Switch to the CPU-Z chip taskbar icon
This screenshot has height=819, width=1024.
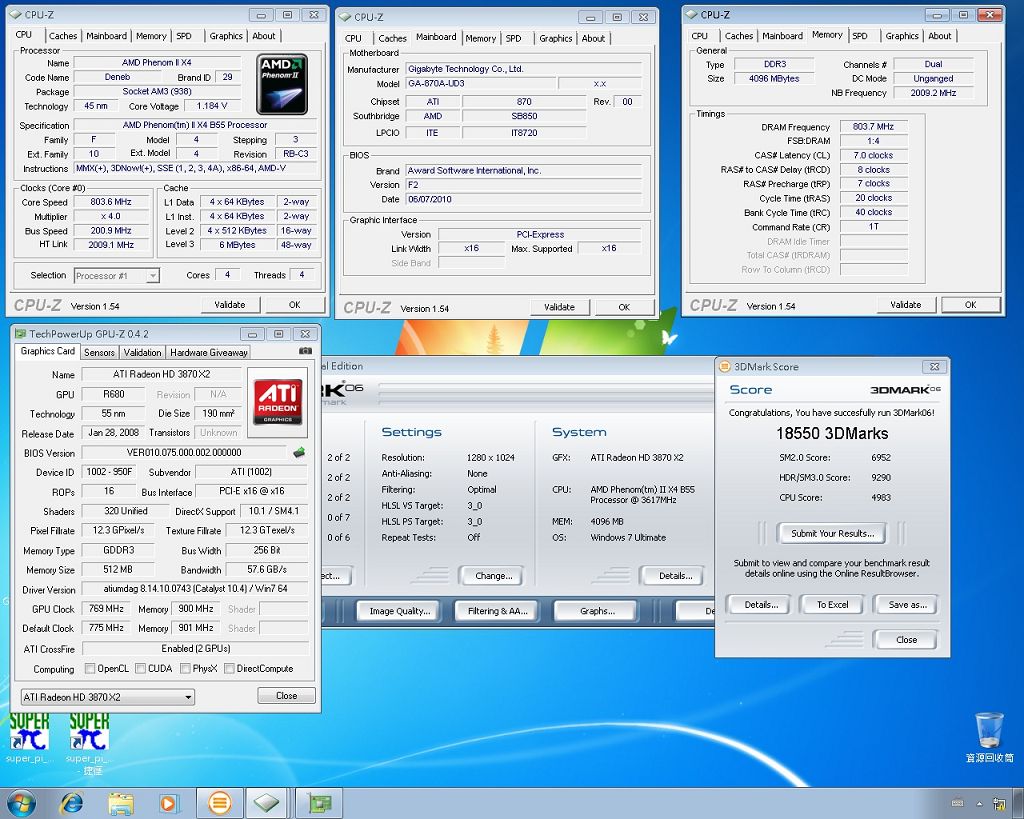tap(266, 803)
